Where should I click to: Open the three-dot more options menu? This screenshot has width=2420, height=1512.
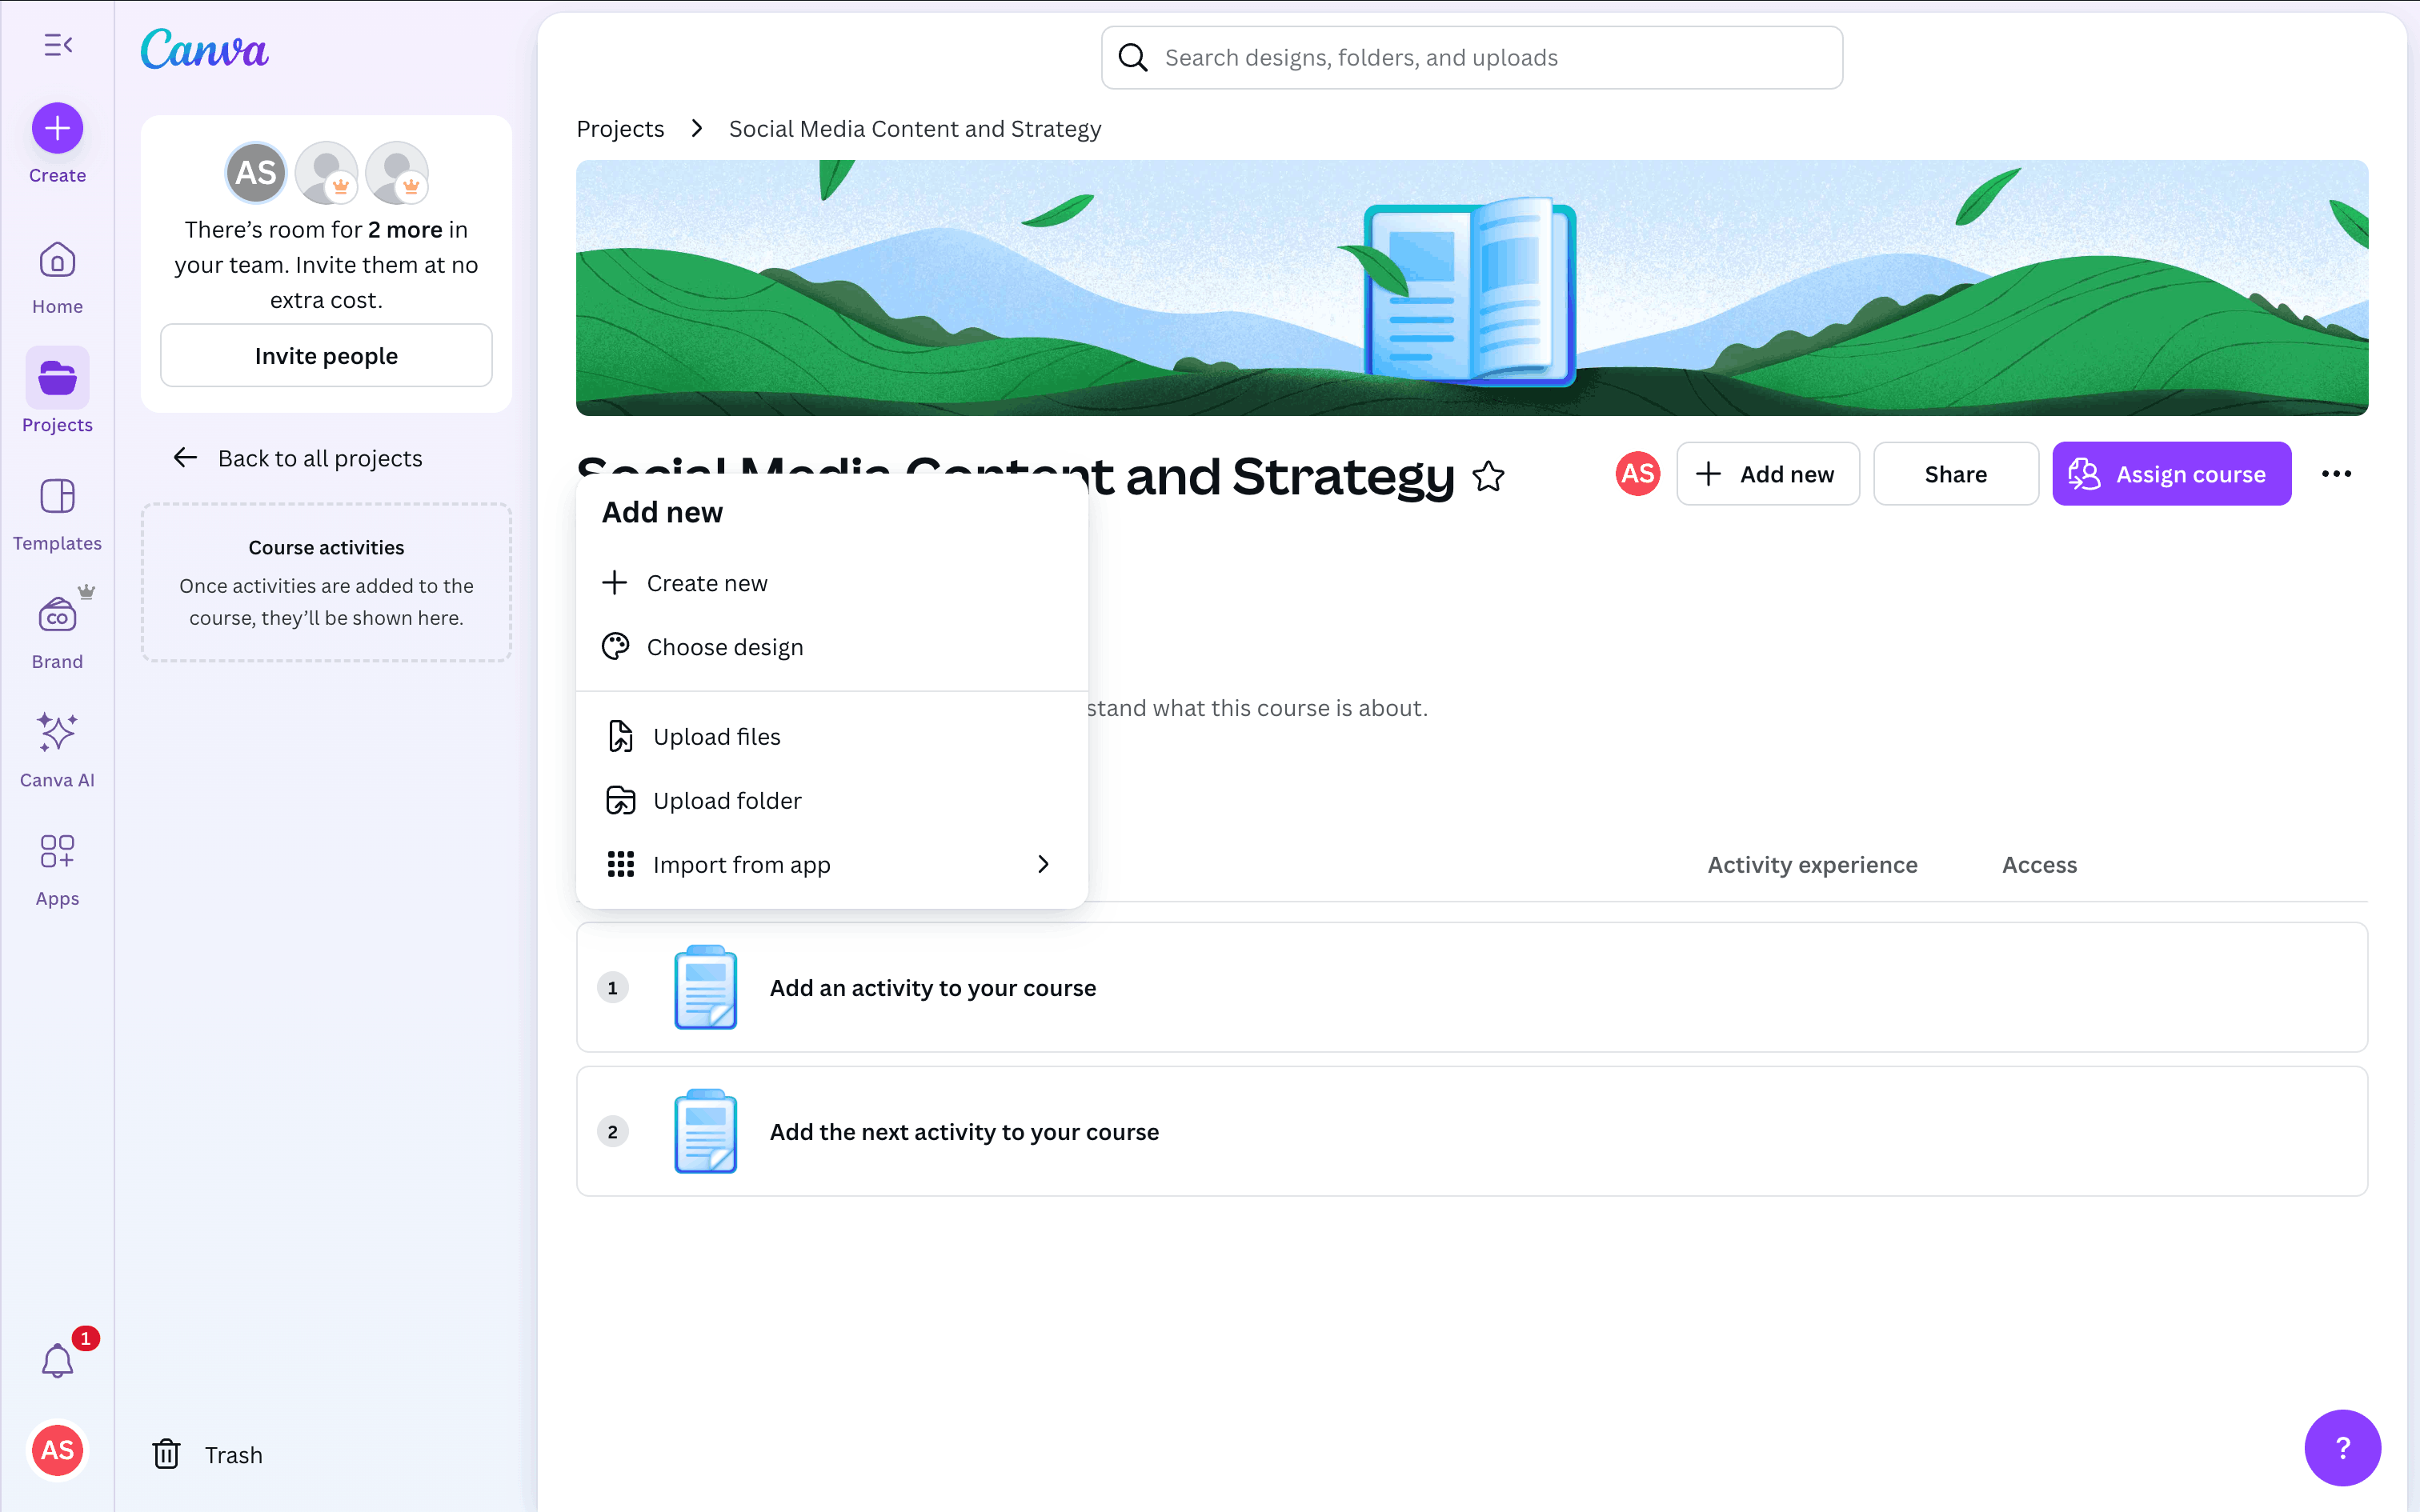[x=2336, y=474]
